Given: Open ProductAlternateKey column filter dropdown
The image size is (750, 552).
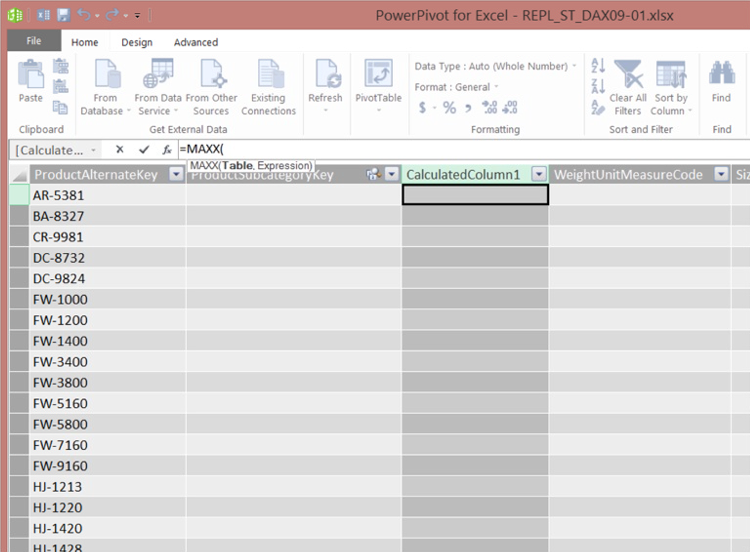Looking at the screenshot, I should [176, 174].
